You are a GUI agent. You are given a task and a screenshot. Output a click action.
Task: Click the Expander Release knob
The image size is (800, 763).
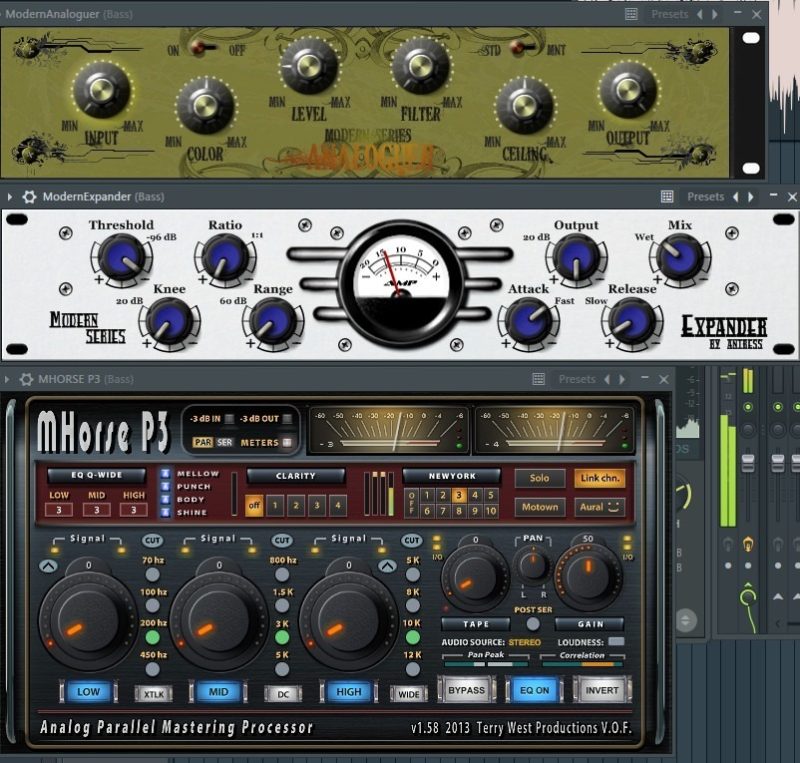coord(632,322)
